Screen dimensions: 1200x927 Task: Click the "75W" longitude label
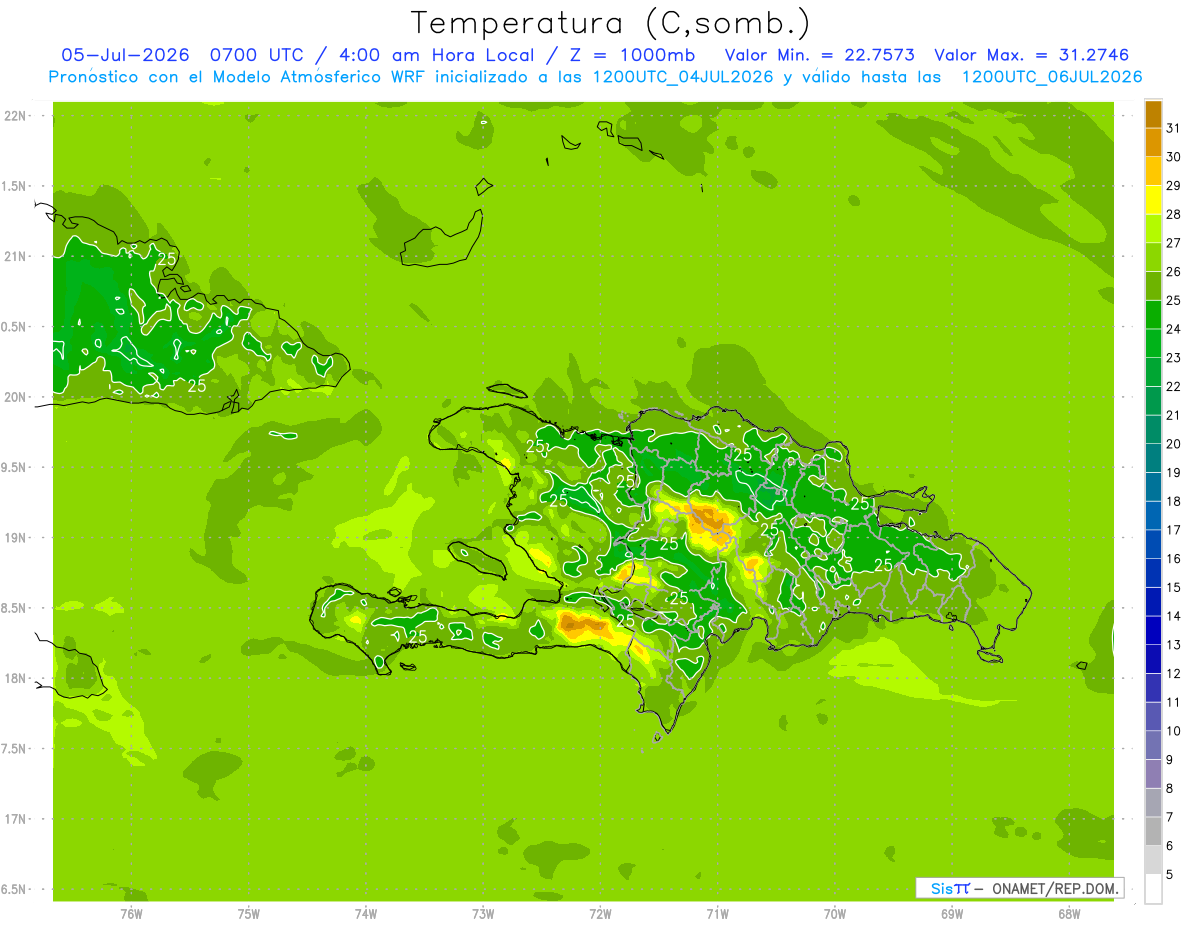coord(249,913)
